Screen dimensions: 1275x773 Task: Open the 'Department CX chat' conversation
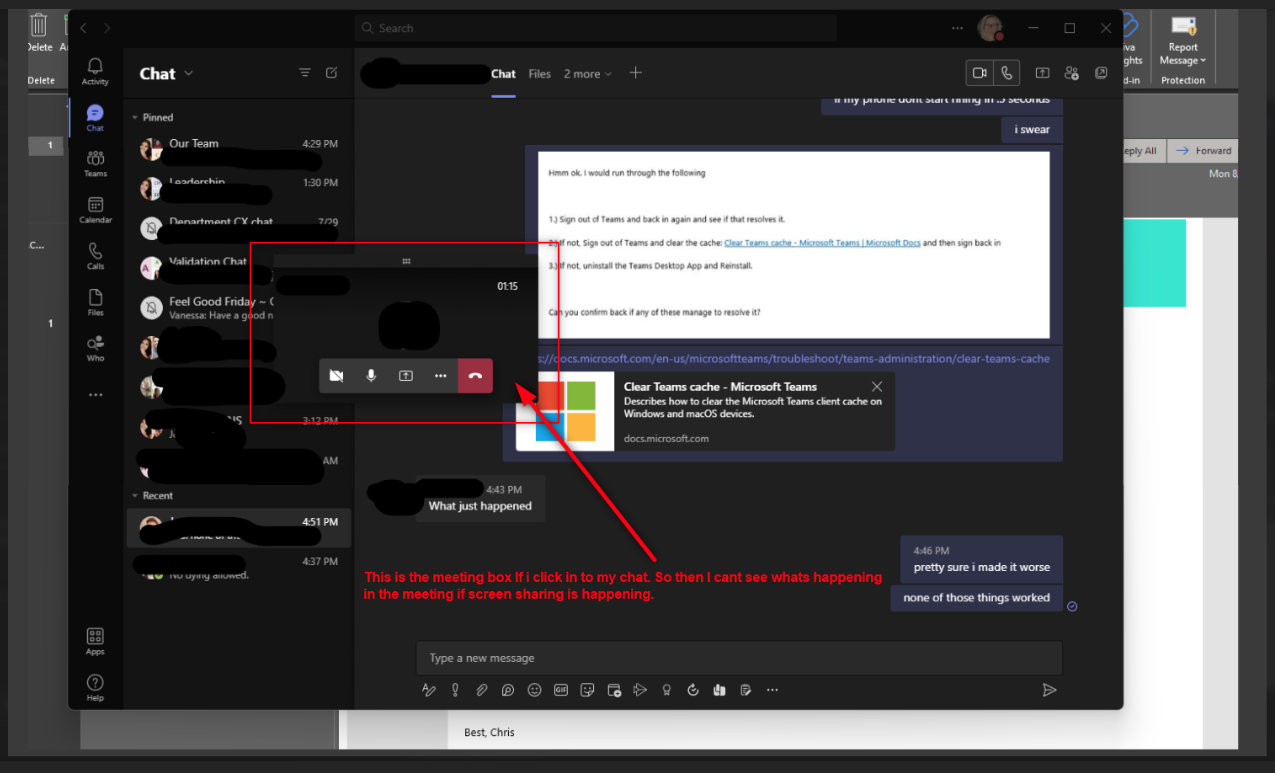click(239, 228)
